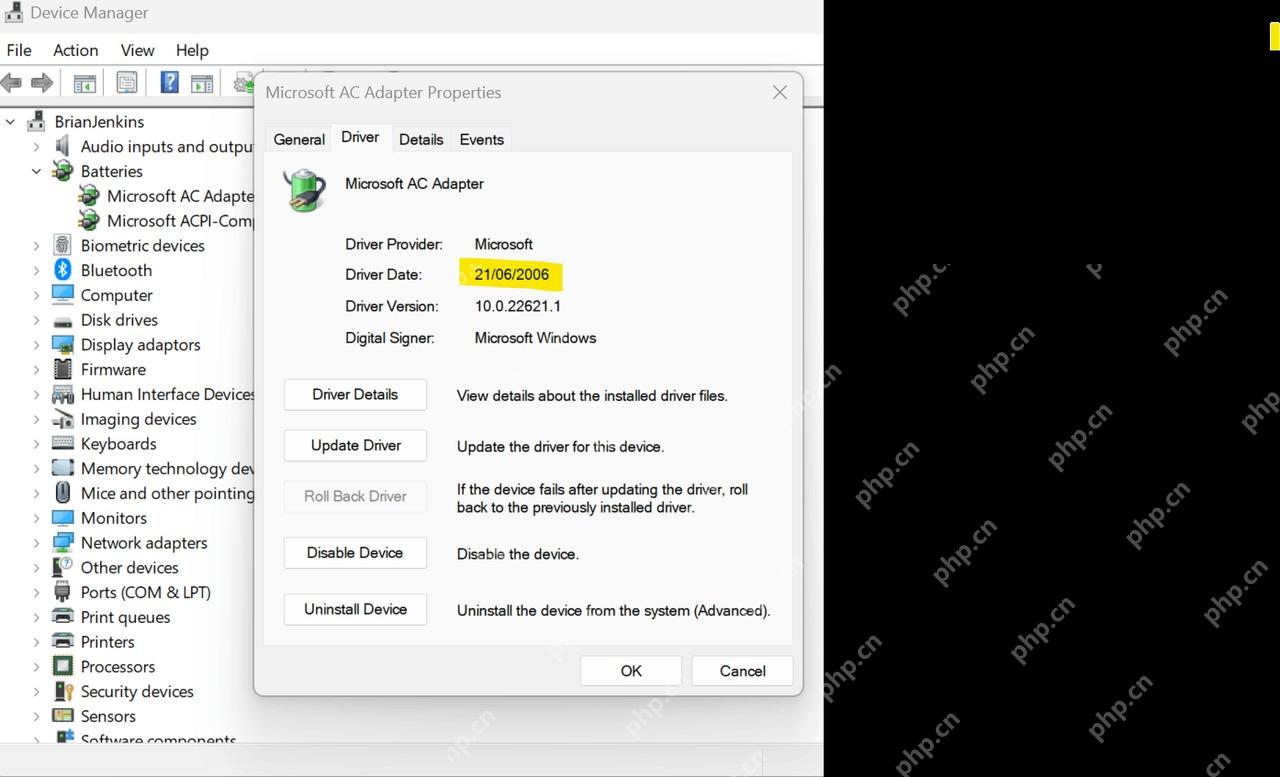The image size is (1280, 777).
Task: Click the Security devices icon
Action: point(63,691)
